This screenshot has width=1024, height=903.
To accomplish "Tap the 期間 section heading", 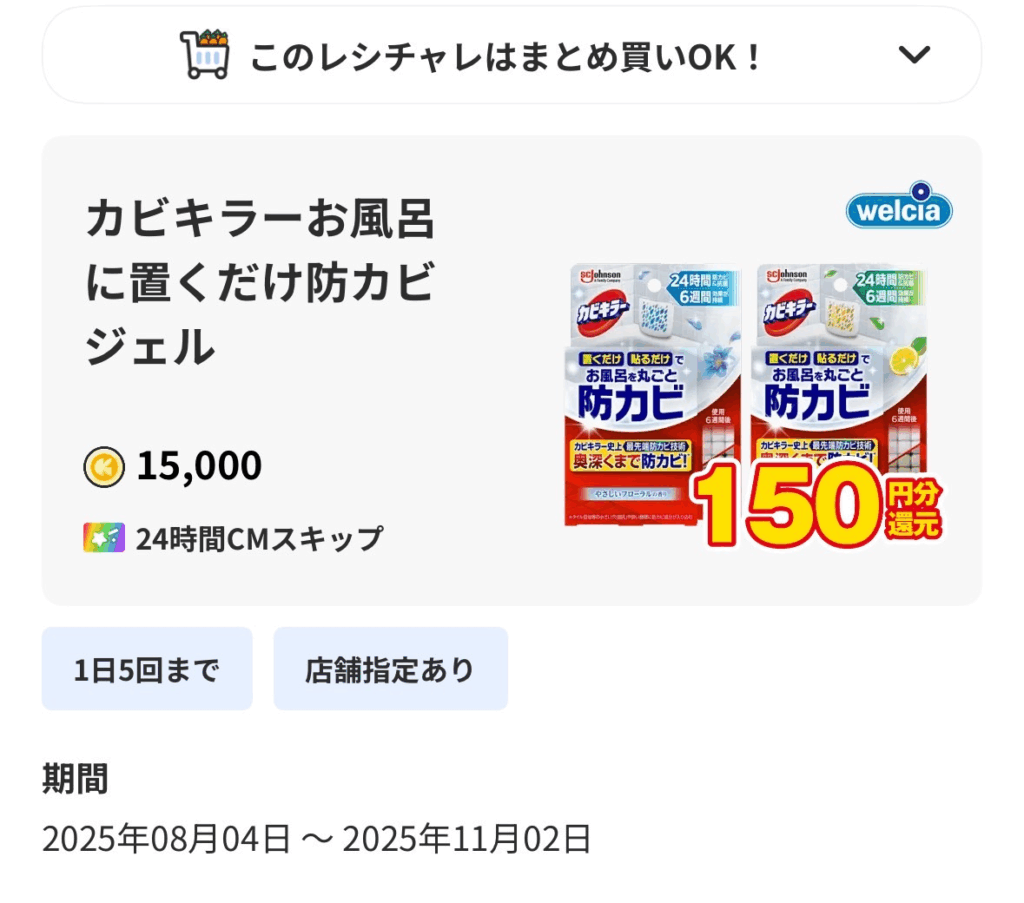I will coord(75,778).
